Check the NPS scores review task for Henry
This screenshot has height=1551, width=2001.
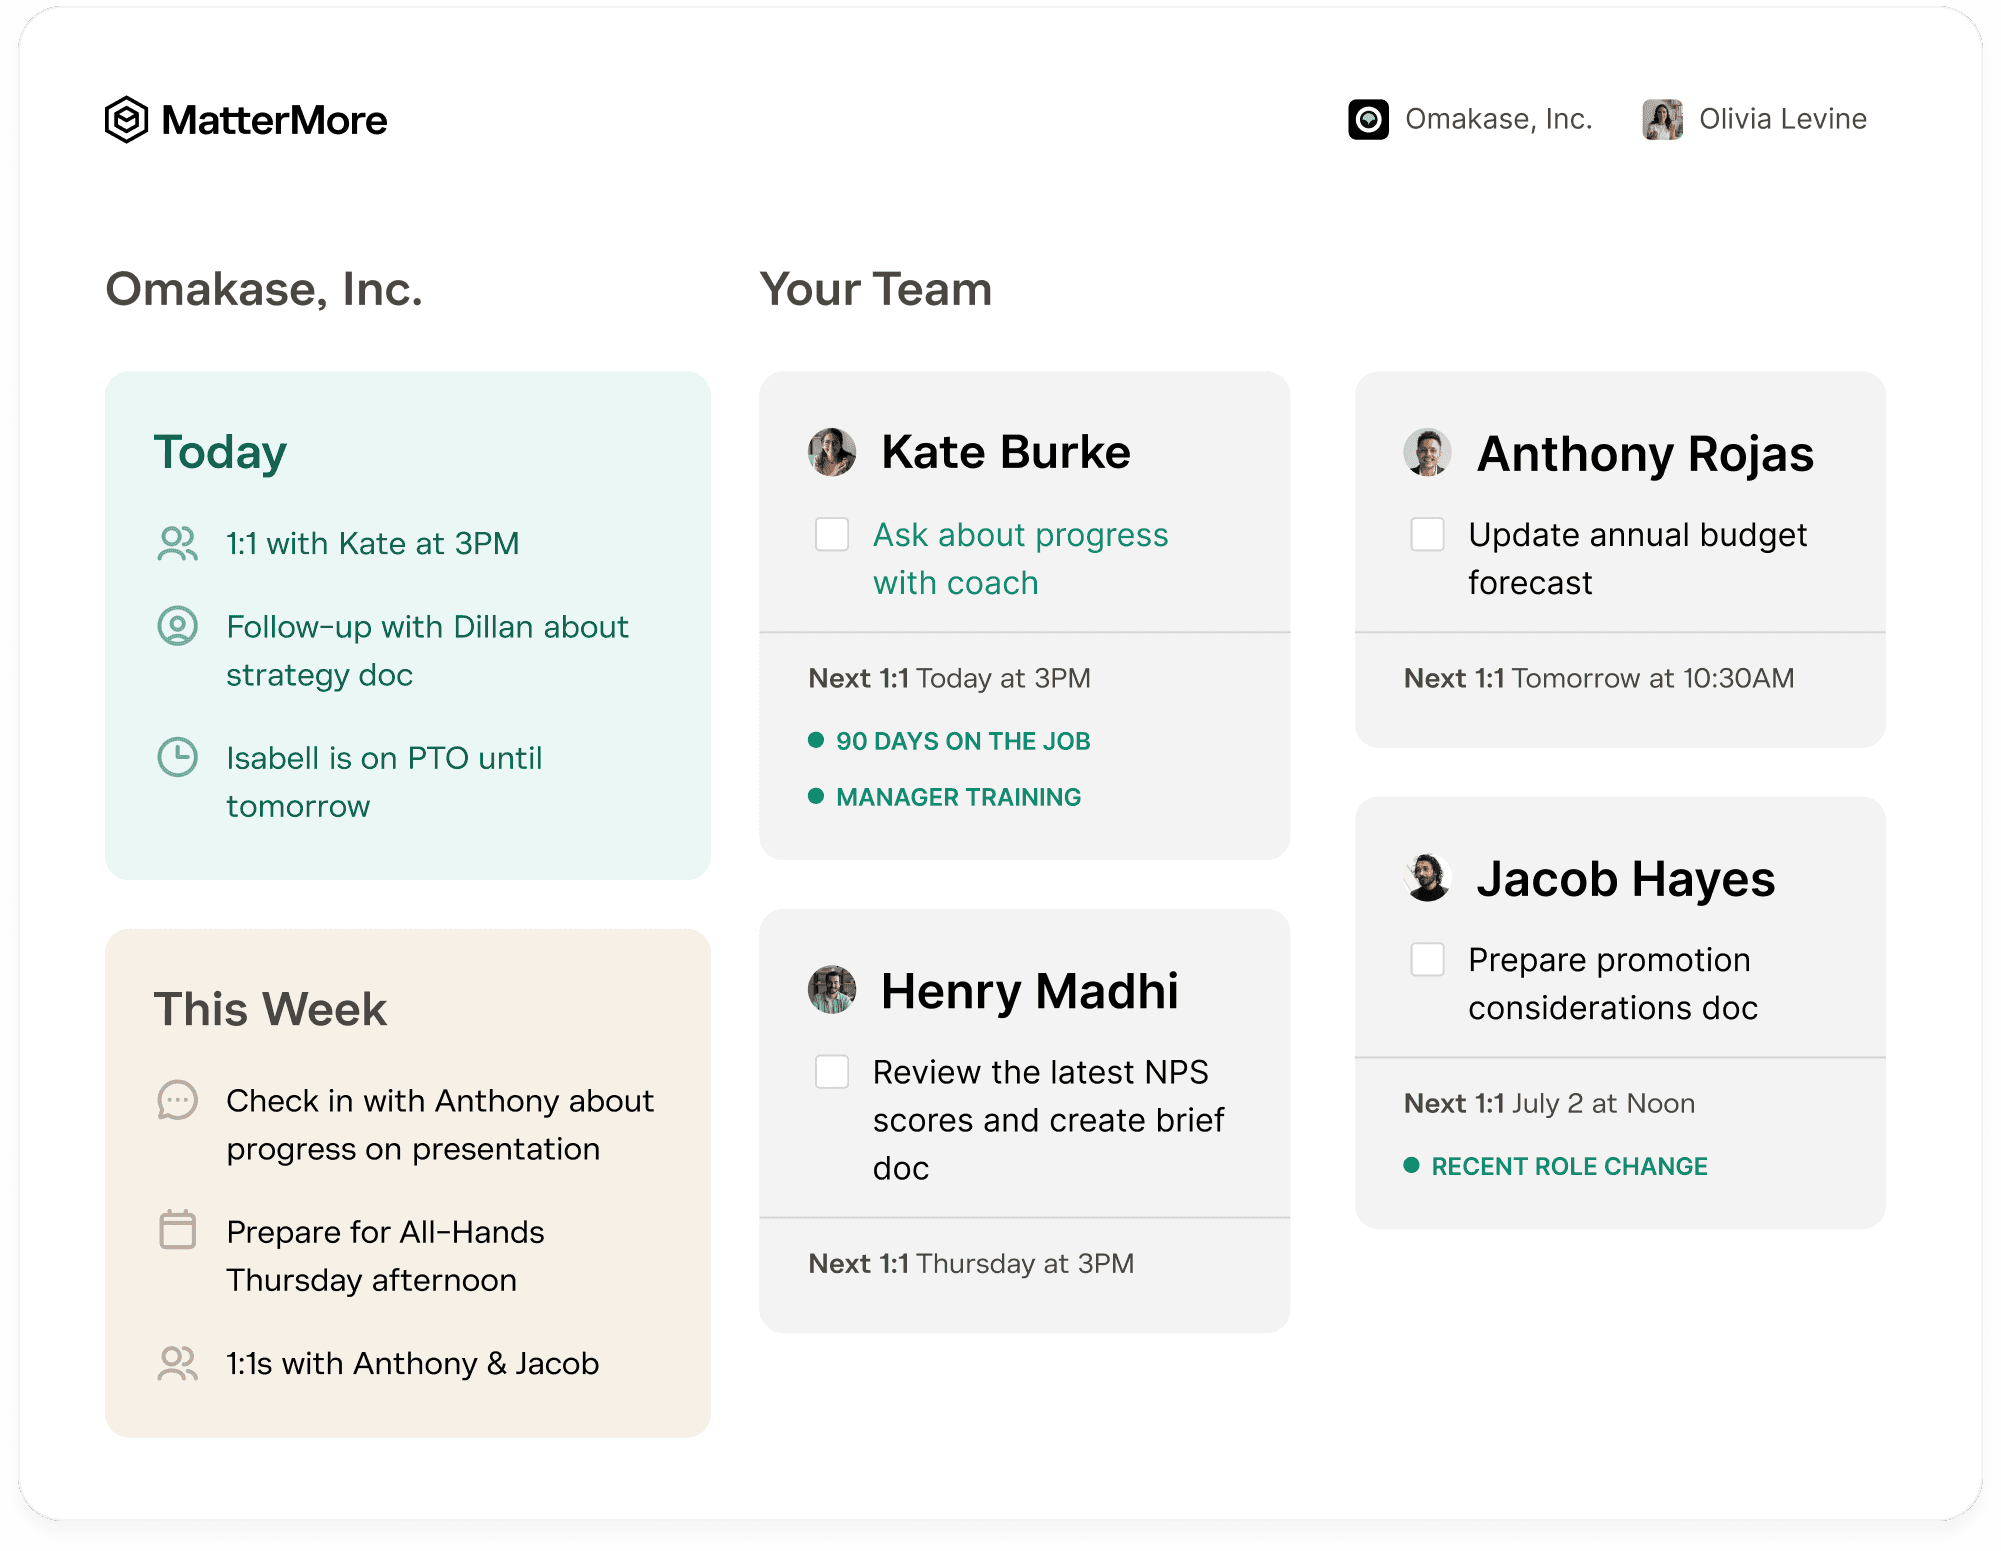click(832, 1071)
